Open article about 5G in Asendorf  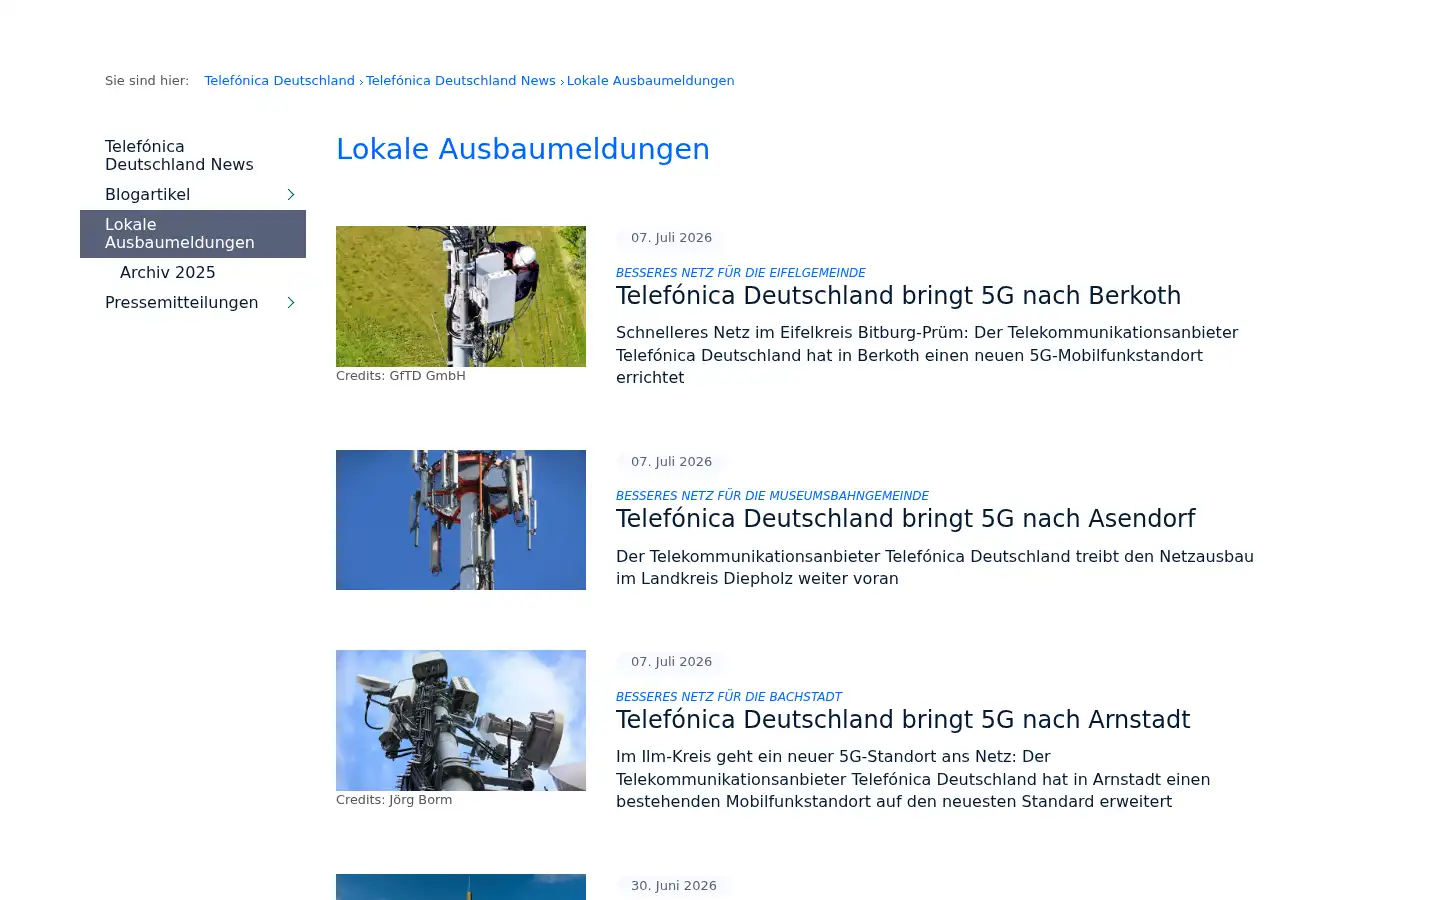pyautogui.click(x=905, y=519)
